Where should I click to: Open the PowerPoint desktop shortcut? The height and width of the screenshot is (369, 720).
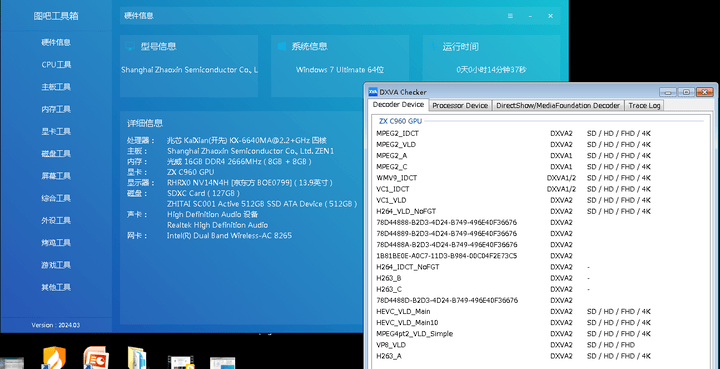pos(96,358)
